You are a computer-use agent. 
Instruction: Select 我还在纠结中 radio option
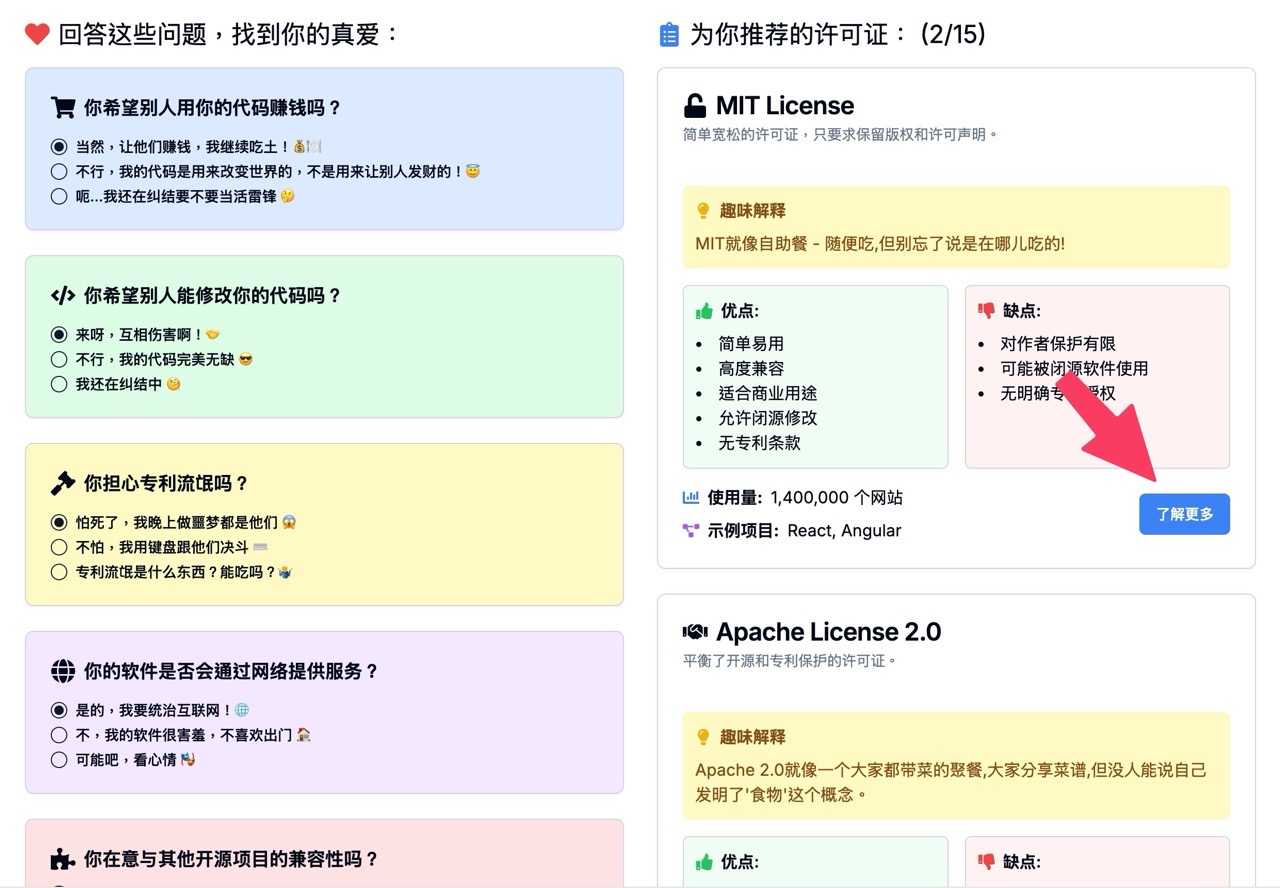point(59,384)
